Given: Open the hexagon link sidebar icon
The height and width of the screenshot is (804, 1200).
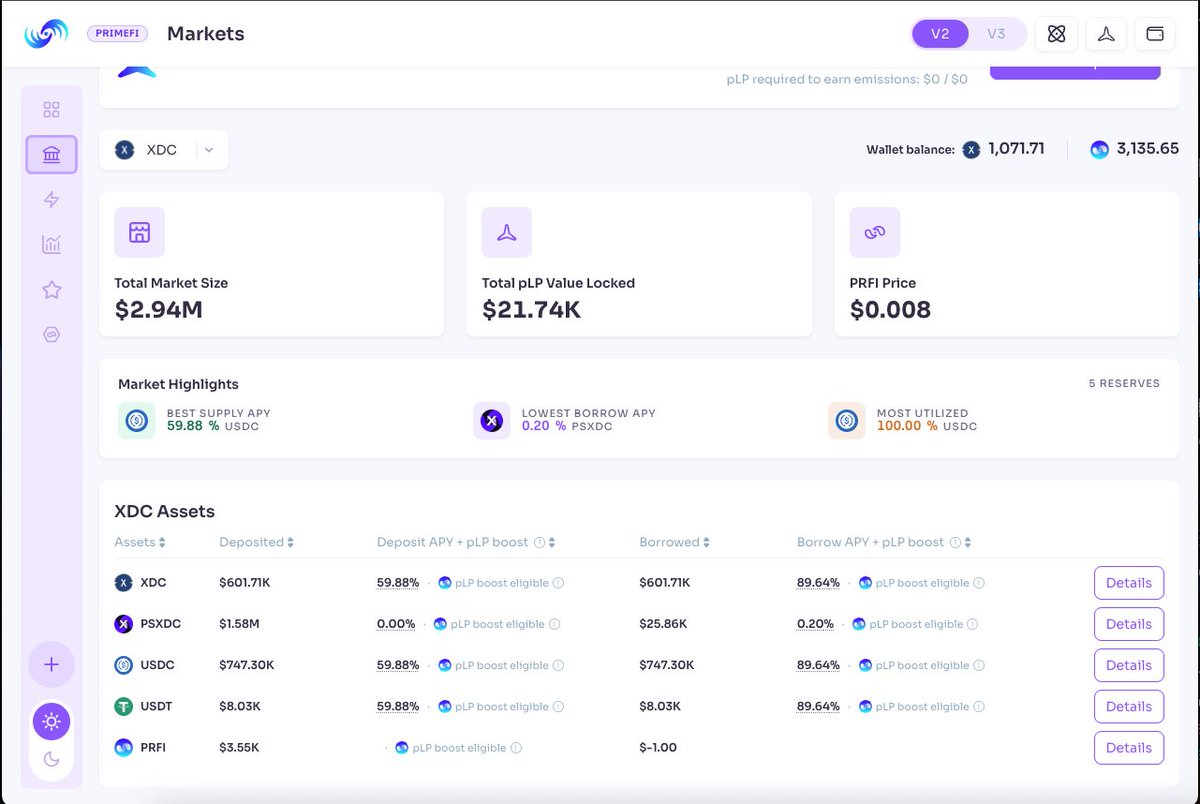Looking at the screenshot, I should click(x=52, y=335).
